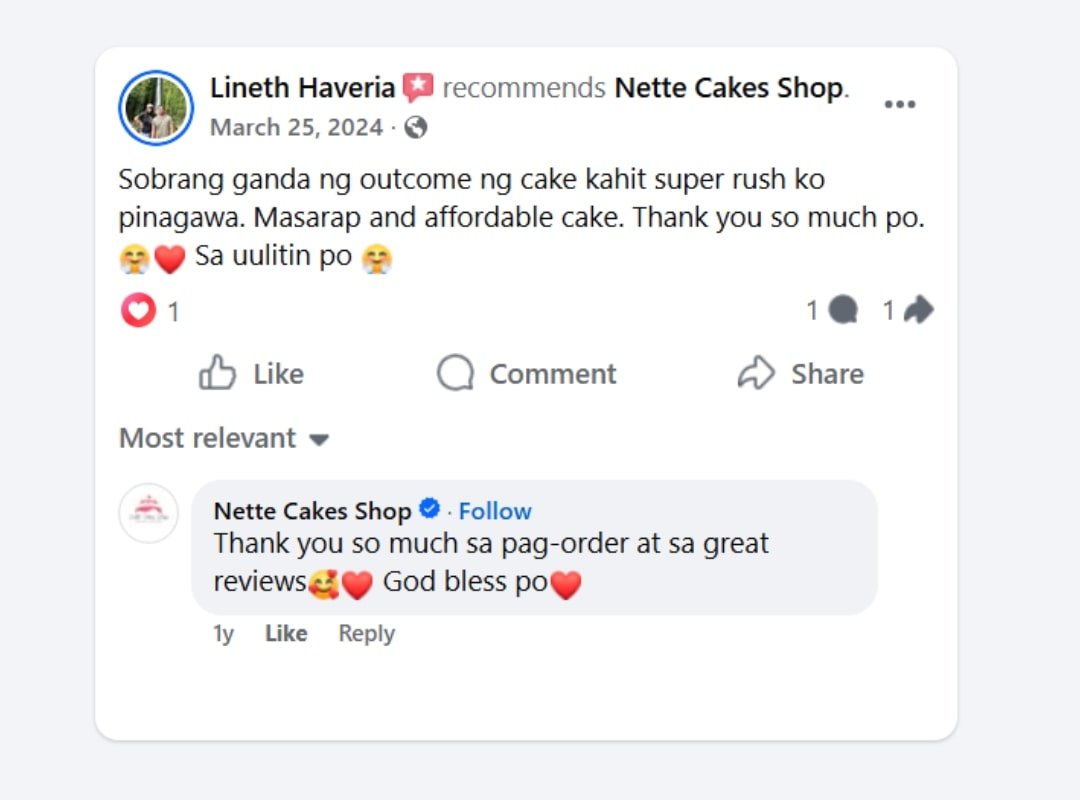Click the 1y comment timestamp

coord(223,633)
